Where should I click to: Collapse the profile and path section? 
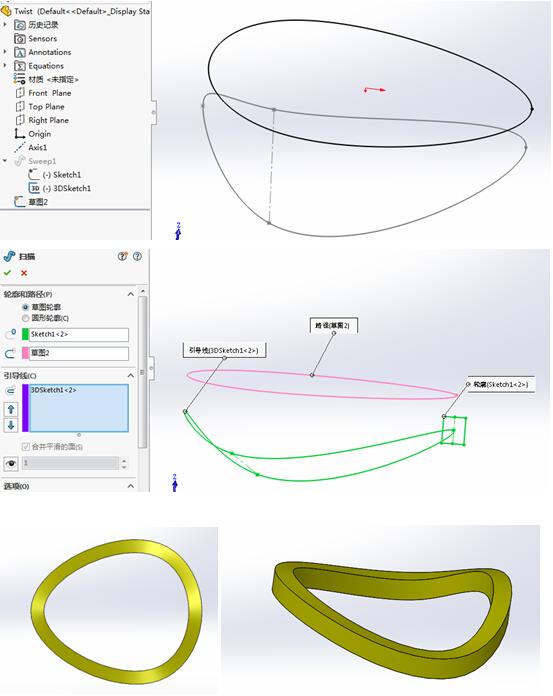click(130, 294)
